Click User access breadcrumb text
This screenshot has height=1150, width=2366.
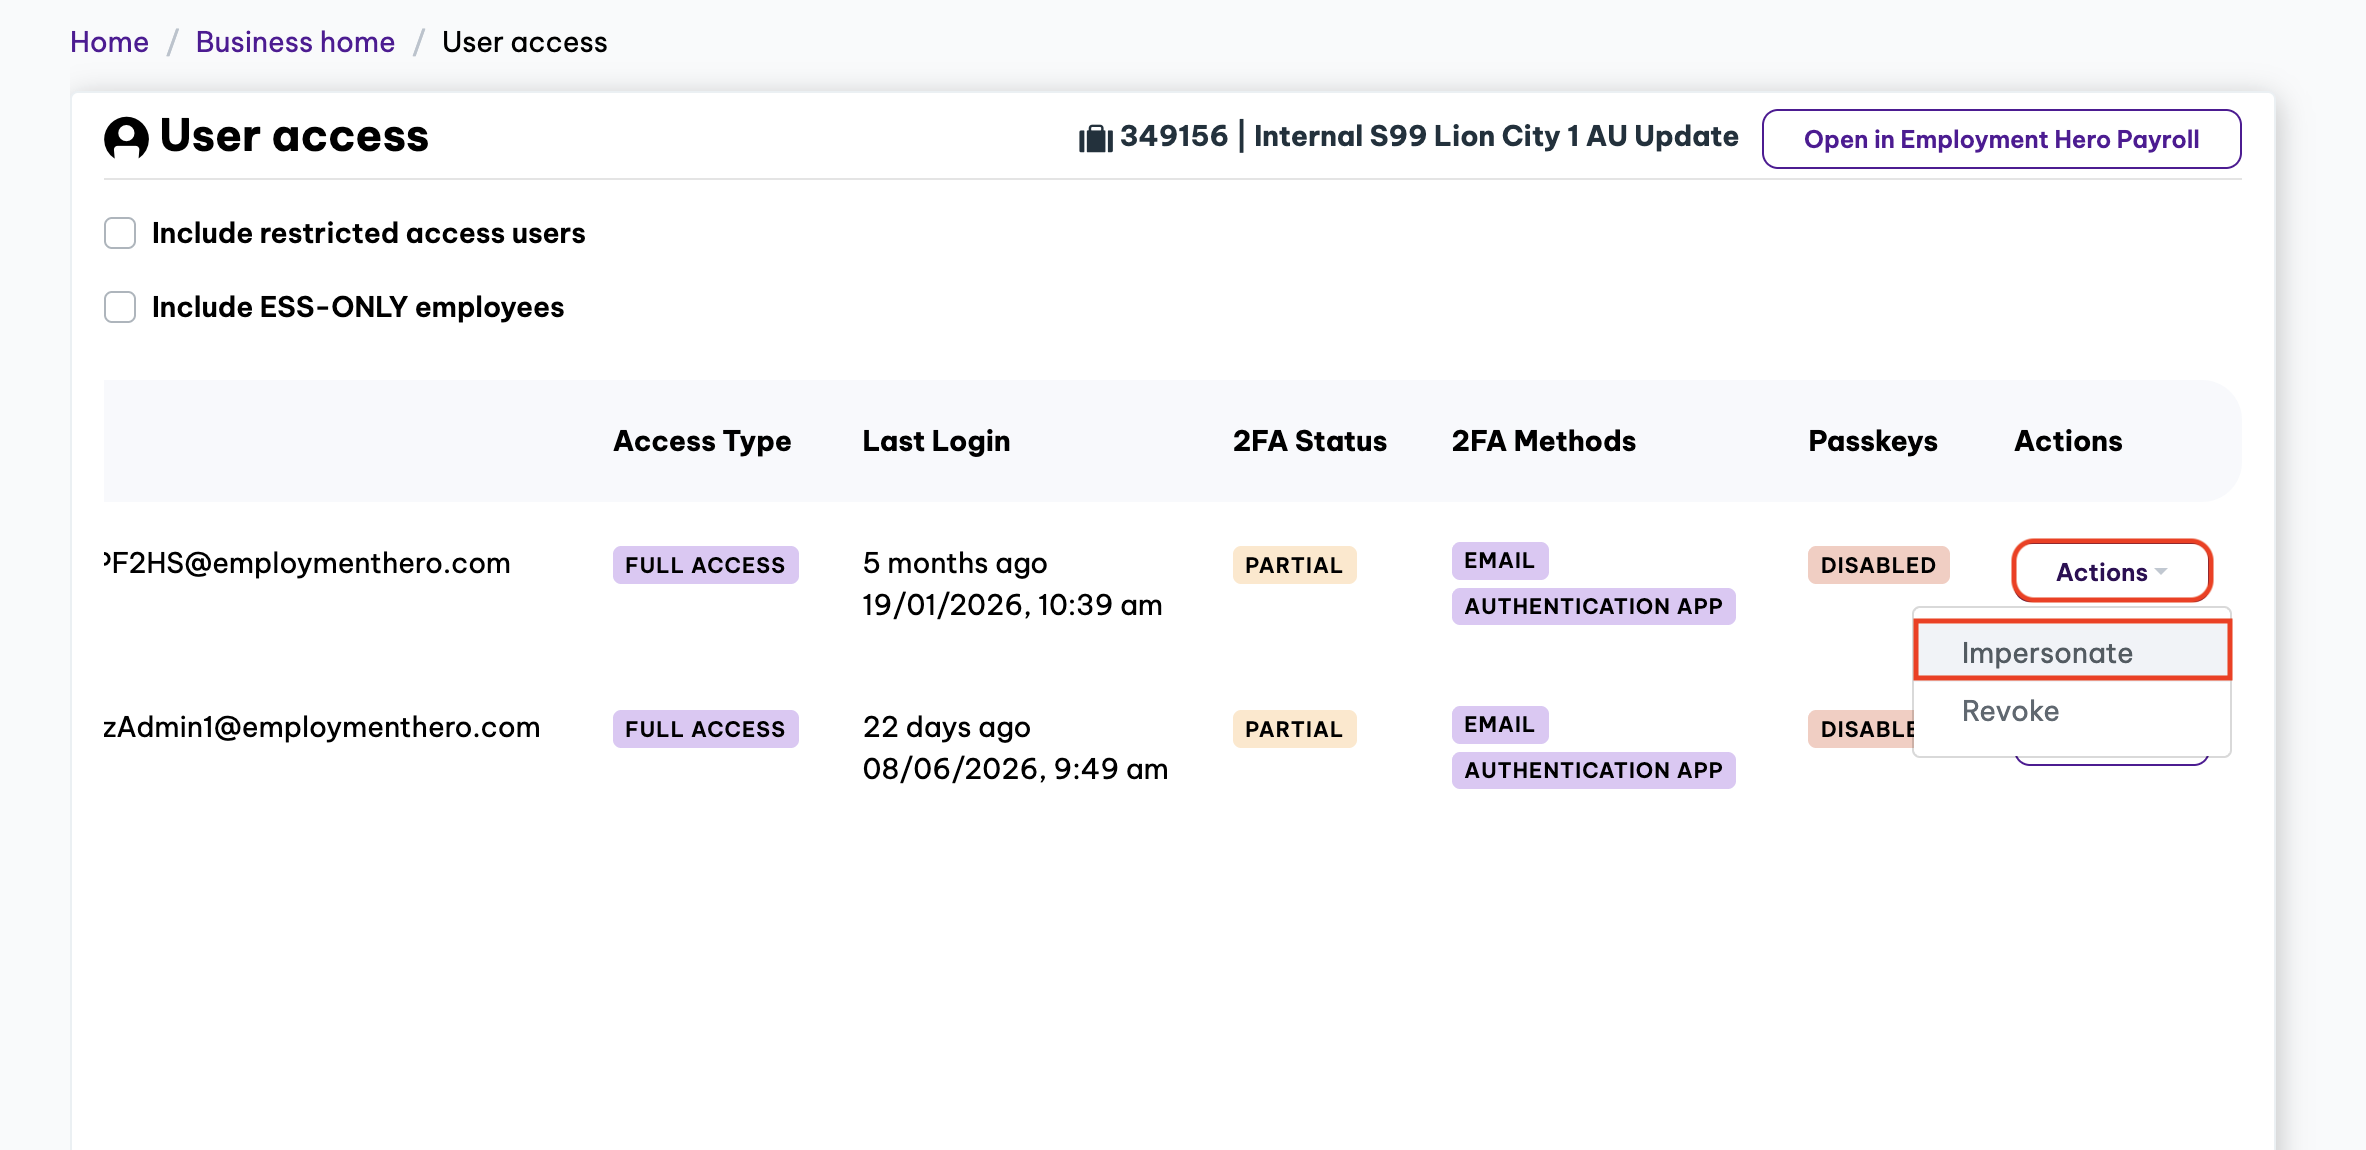[x=525, y=42]
